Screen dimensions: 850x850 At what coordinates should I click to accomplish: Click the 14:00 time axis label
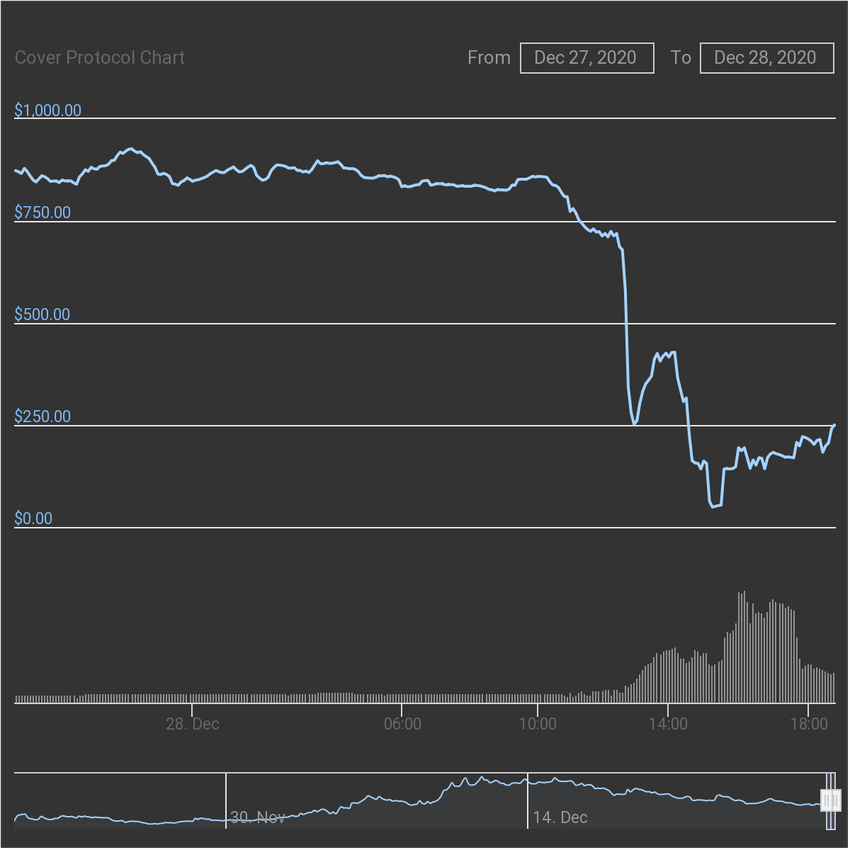point(668,724)
